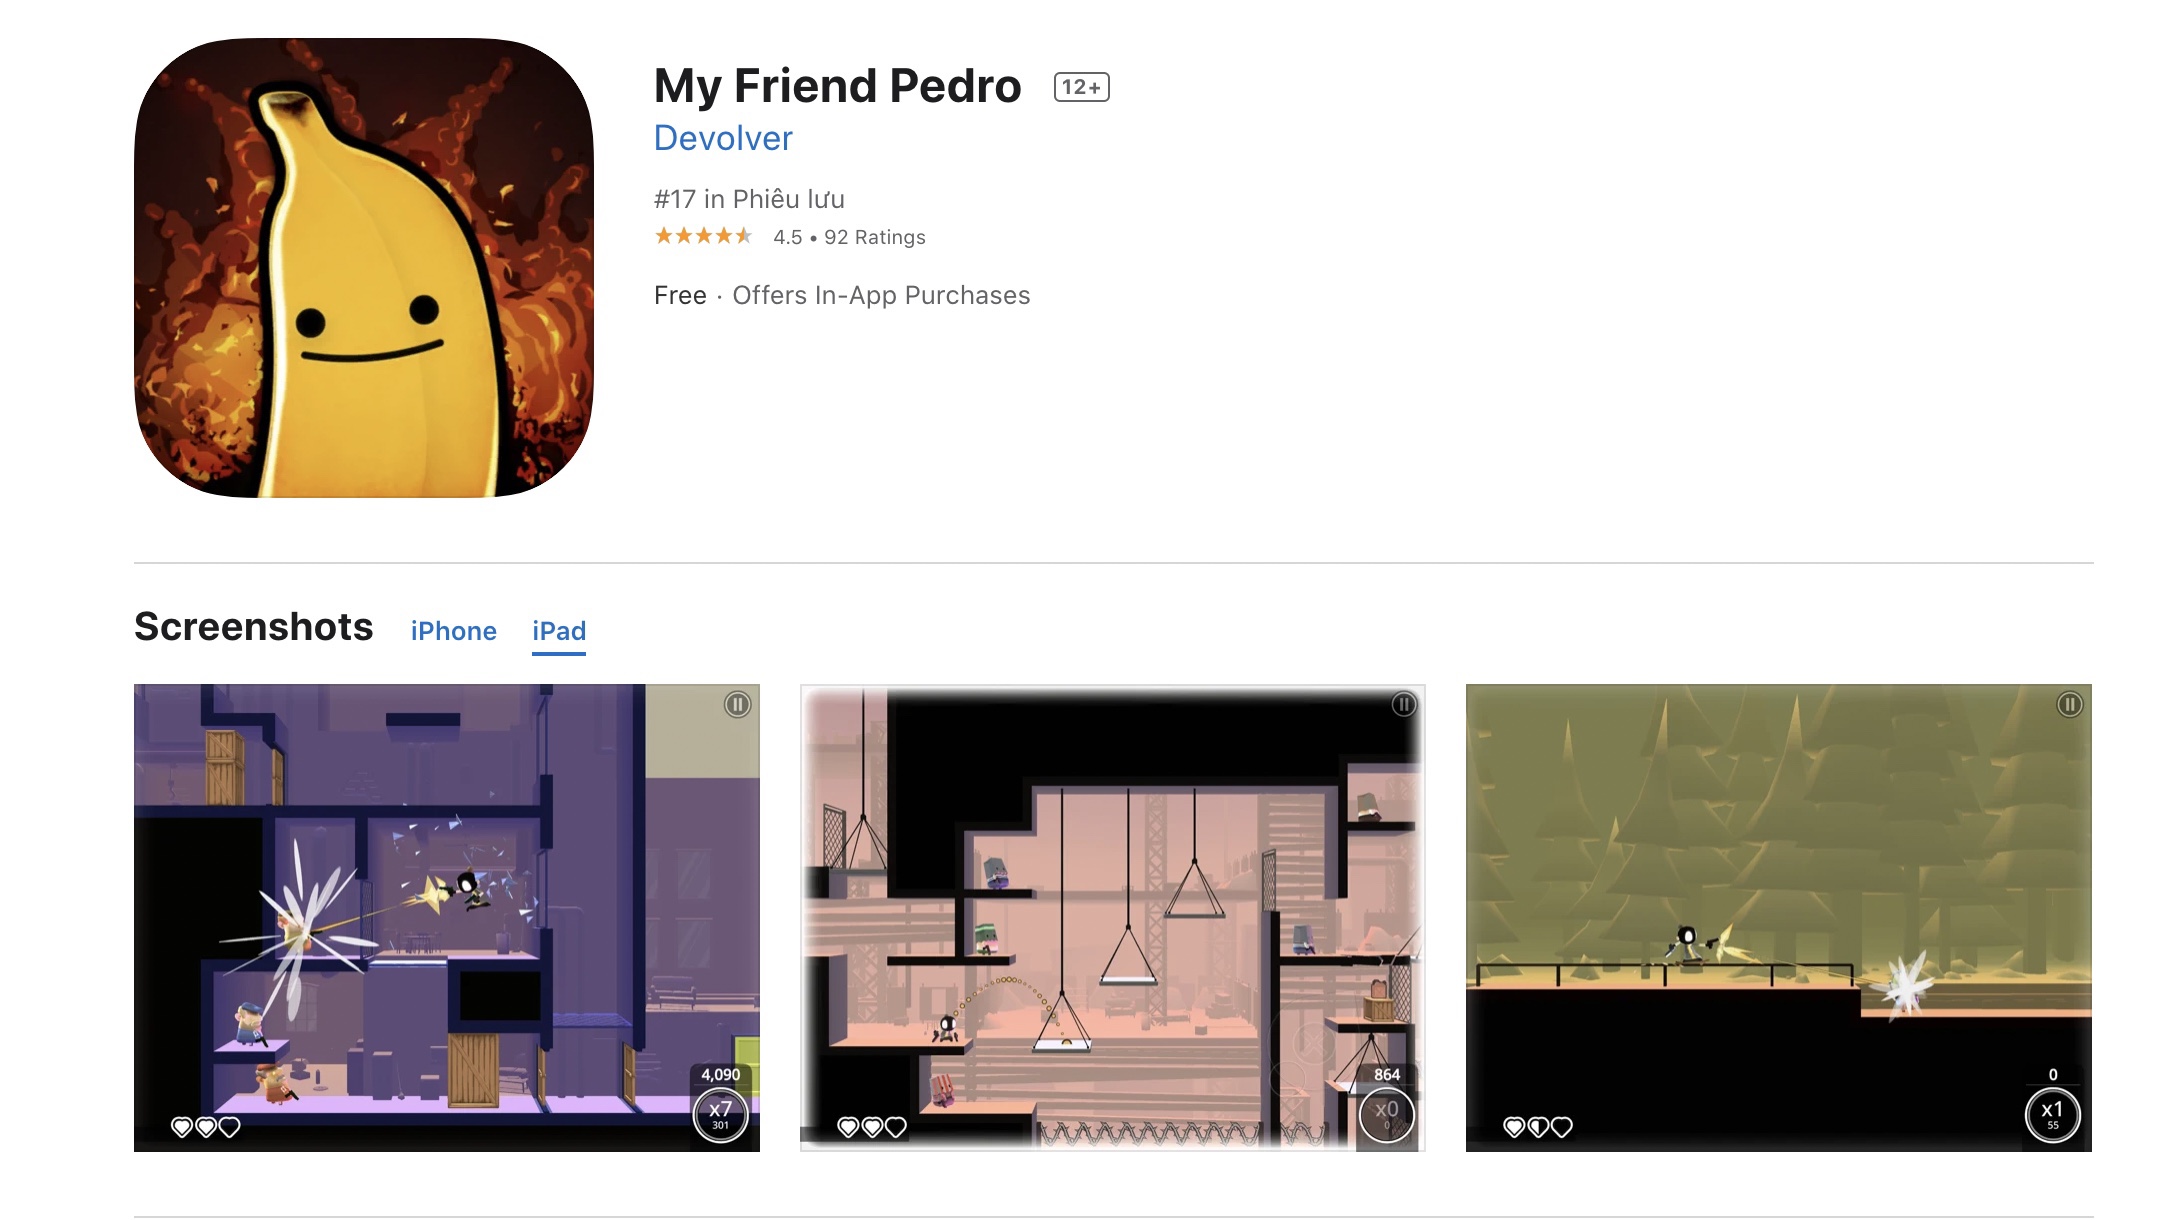The image size is (2169, 1220).
Task: Click the x1 combo multiplier circle
Action: click(x=2052, y=1115)
